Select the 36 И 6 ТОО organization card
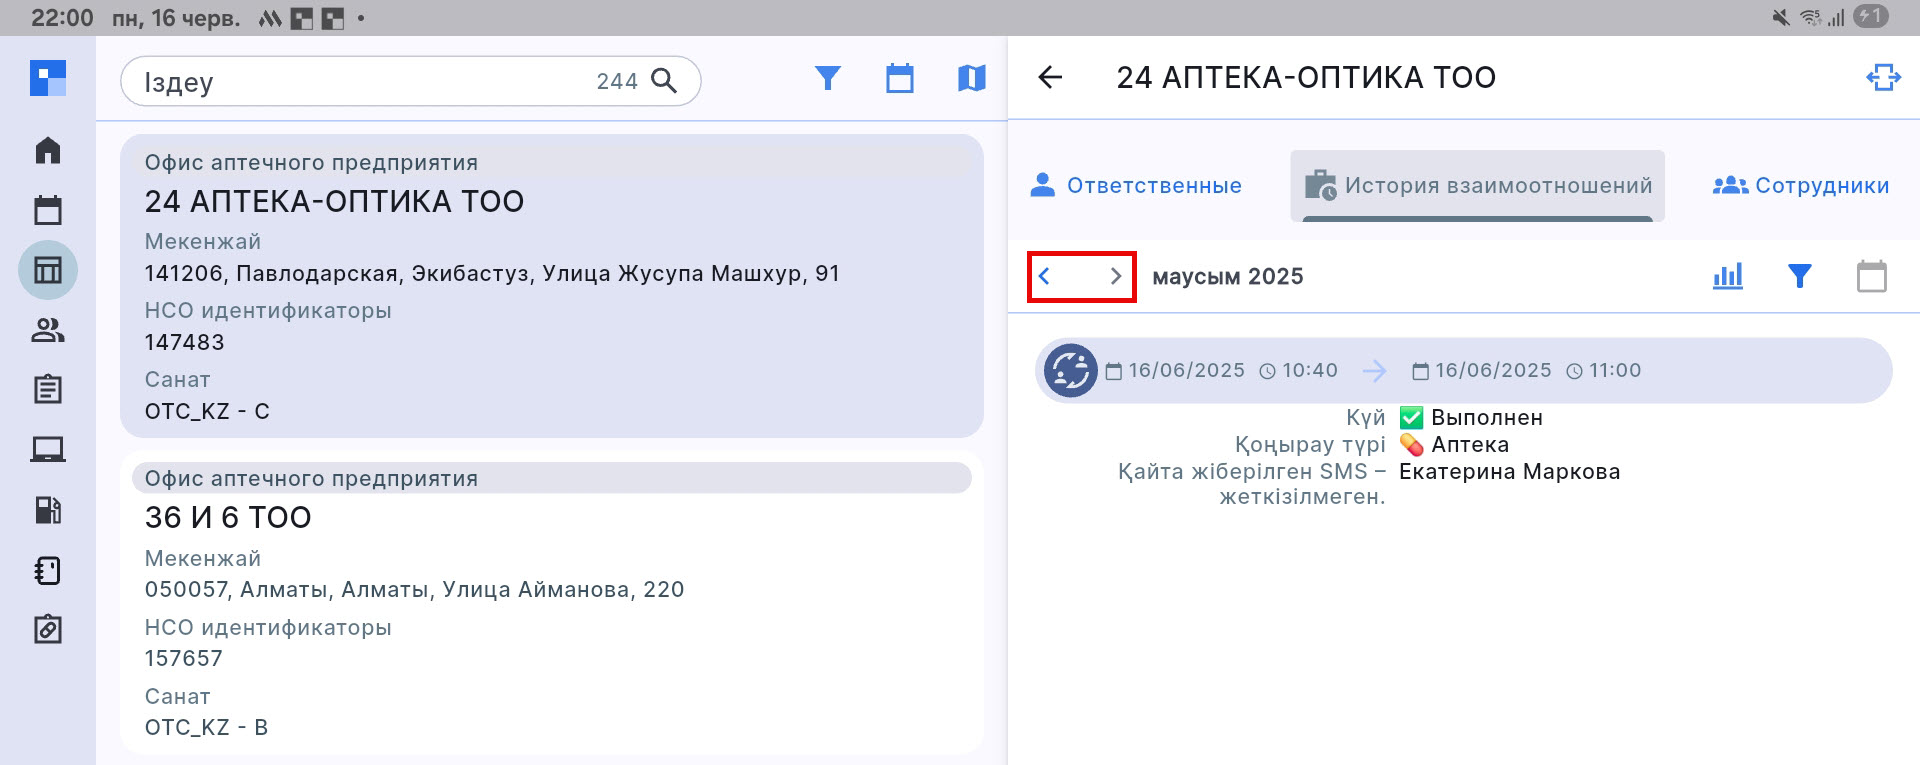The width and height of the screenshot is (1920, 765). [551, 602]
